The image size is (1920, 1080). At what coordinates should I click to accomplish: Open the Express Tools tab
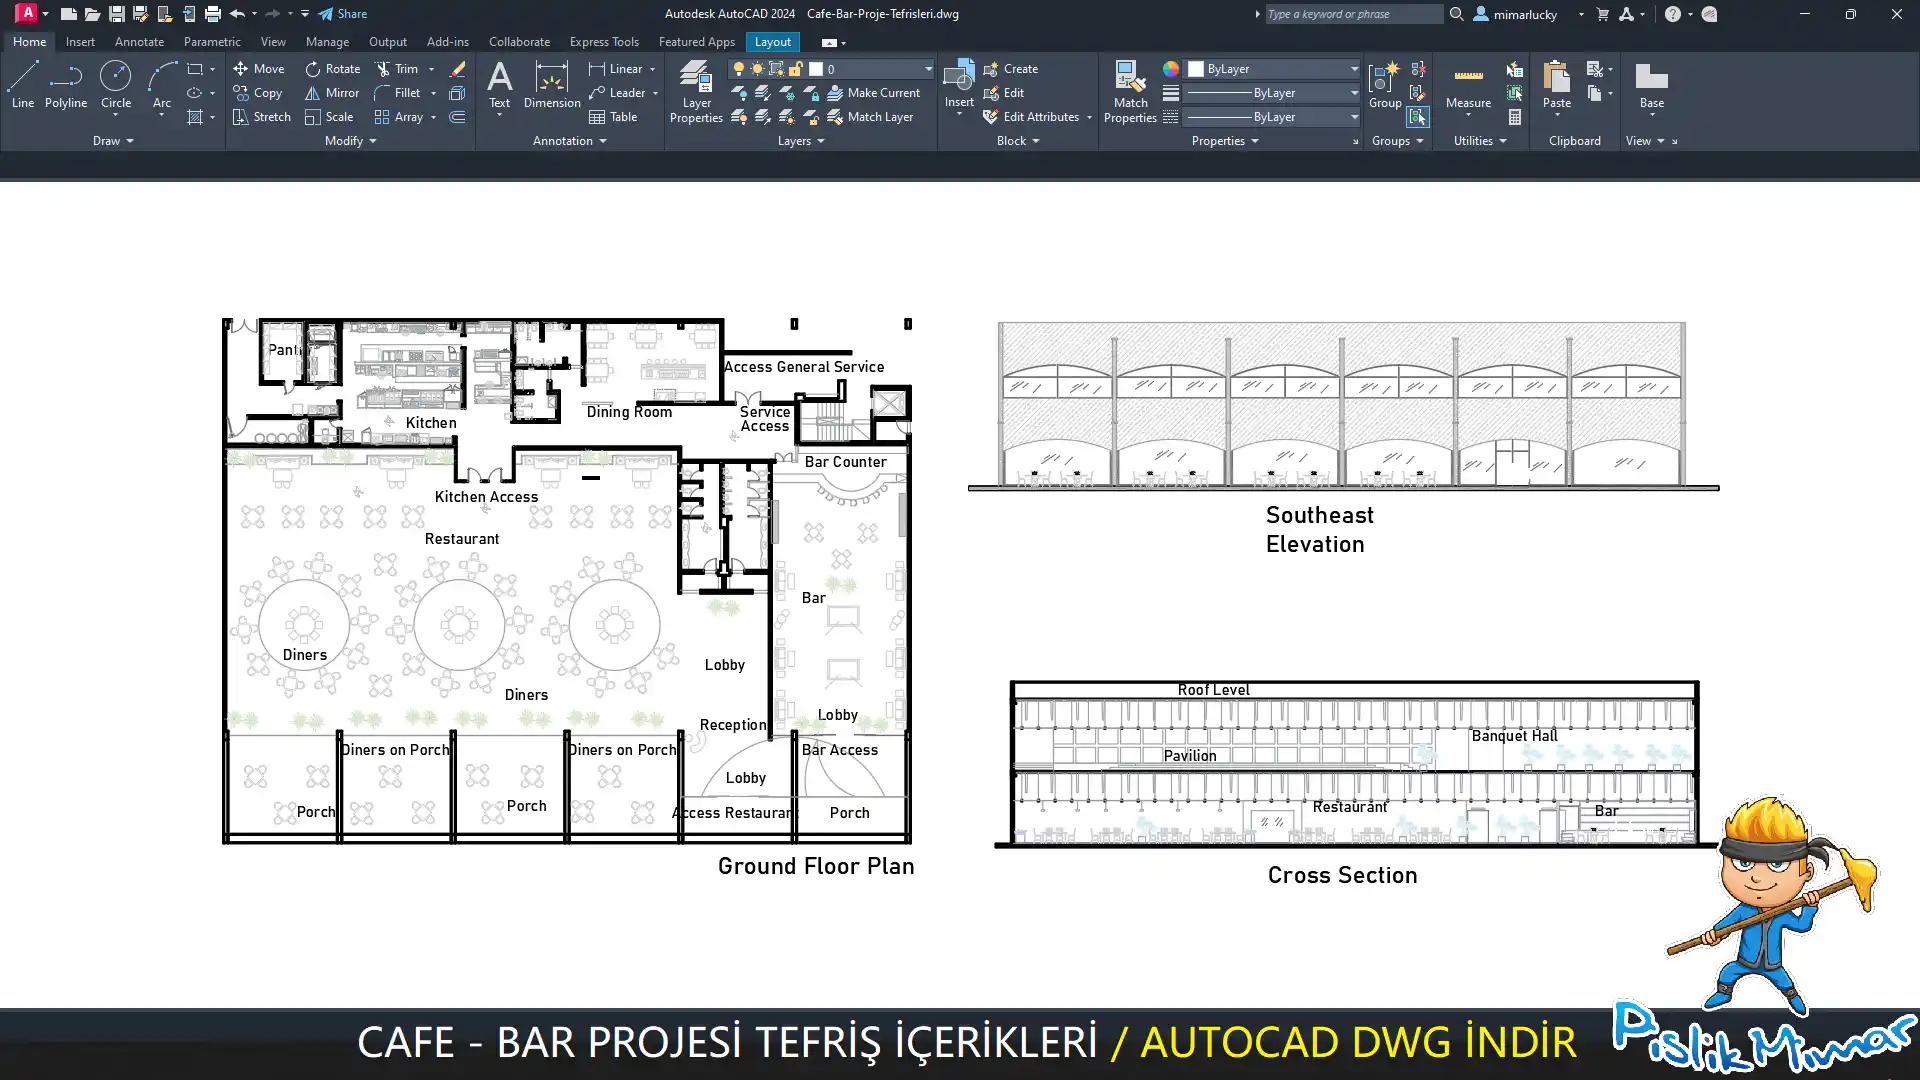(x=604, y=42)
